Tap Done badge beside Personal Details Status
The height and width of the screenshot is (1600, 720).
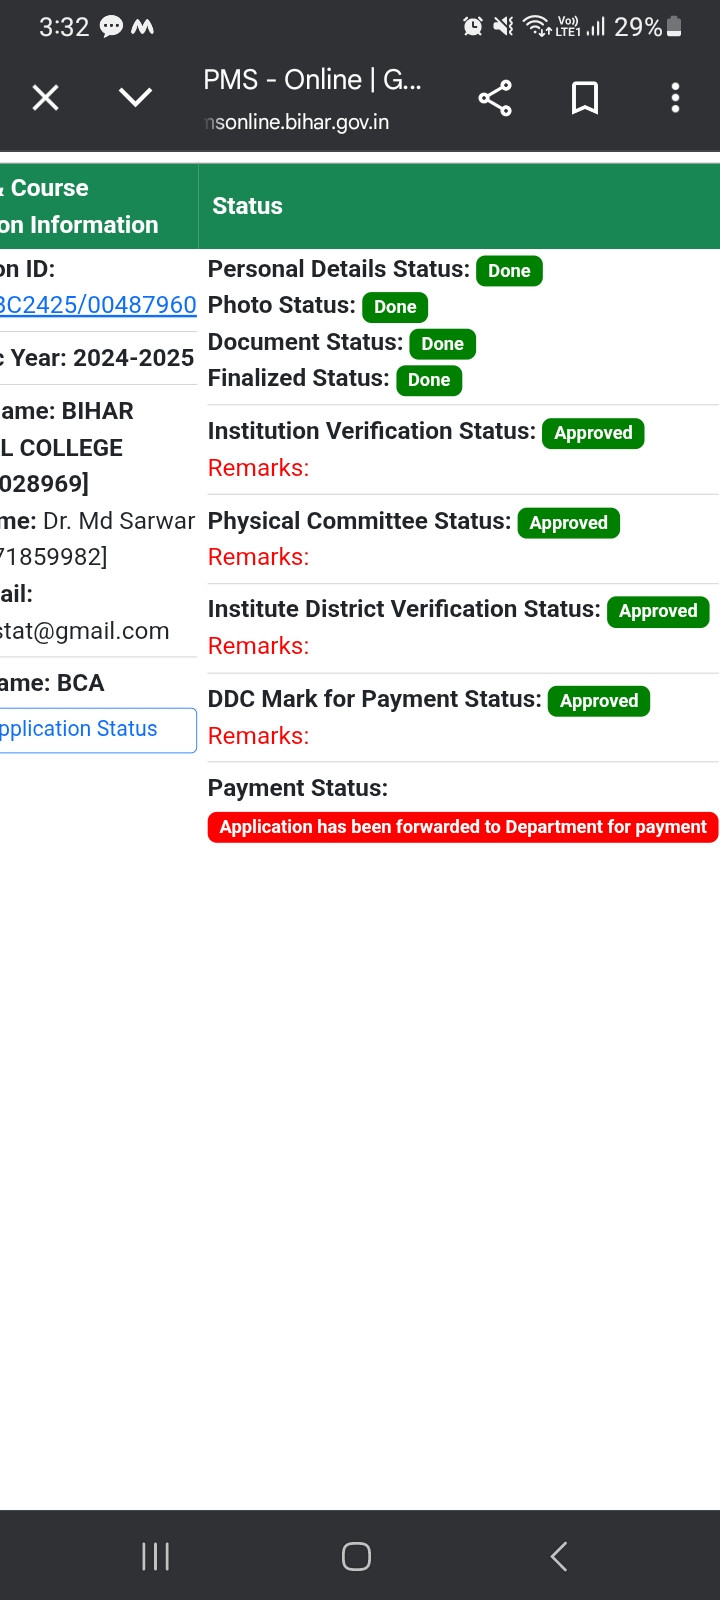(509, 271)
